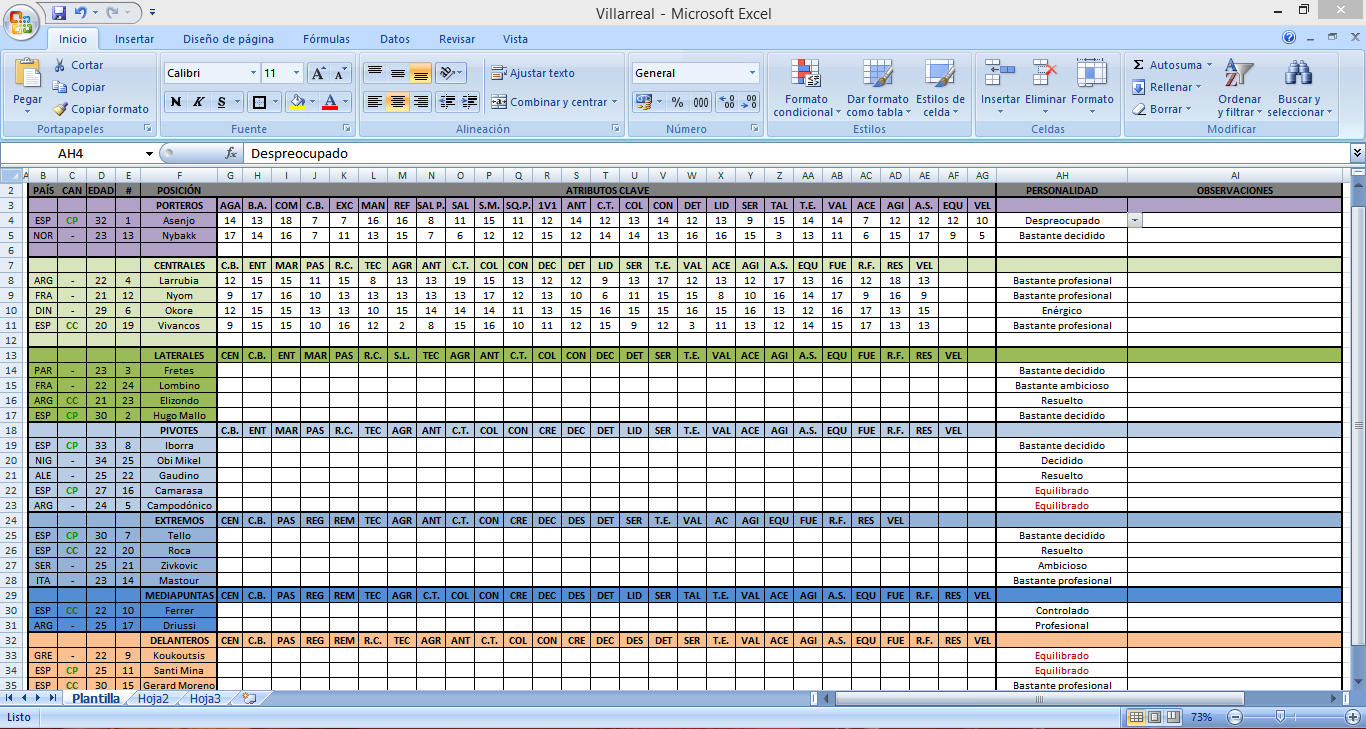The width and height of the screenshot is (1366, 729).
Task: Decrease decimal places
Action: [x=748, y=101]
